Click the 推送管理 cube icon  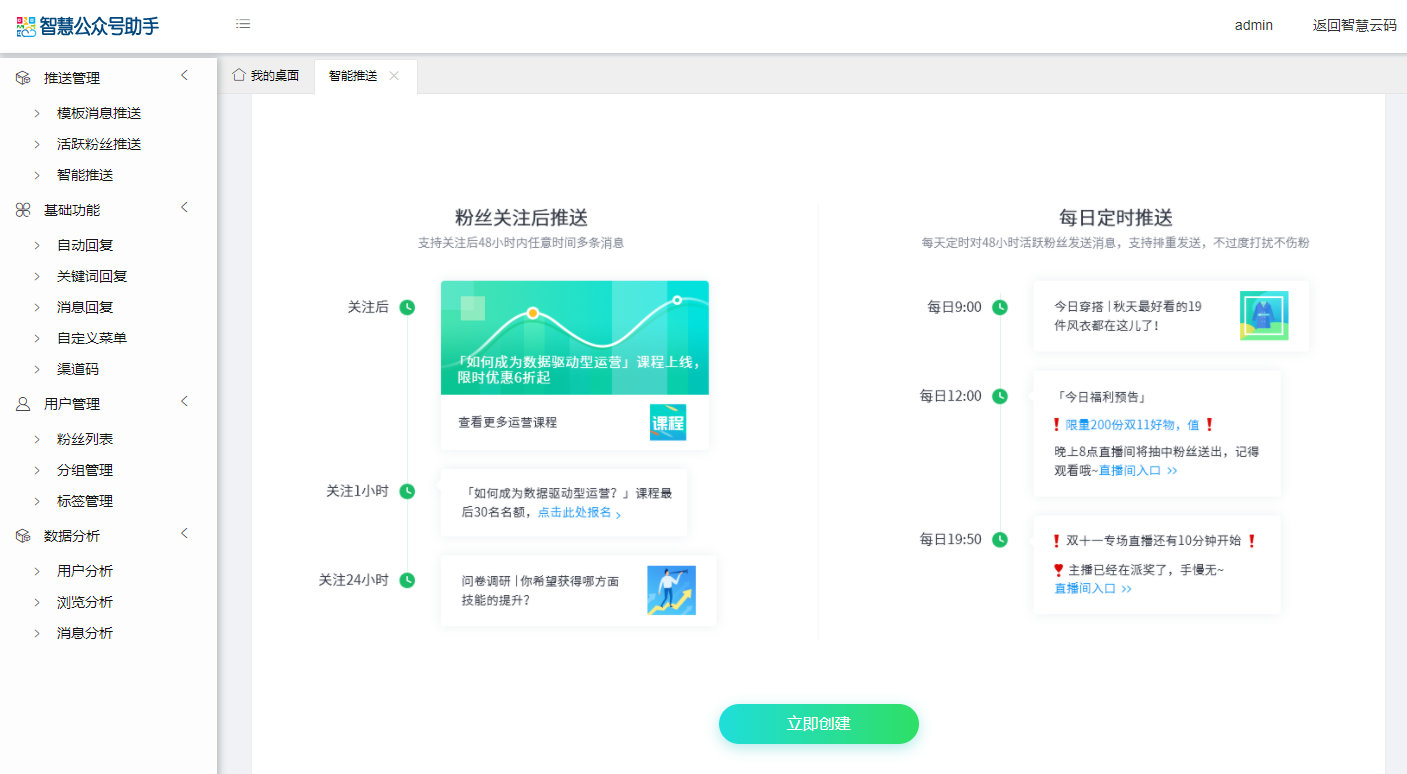[x=23, y=78]
